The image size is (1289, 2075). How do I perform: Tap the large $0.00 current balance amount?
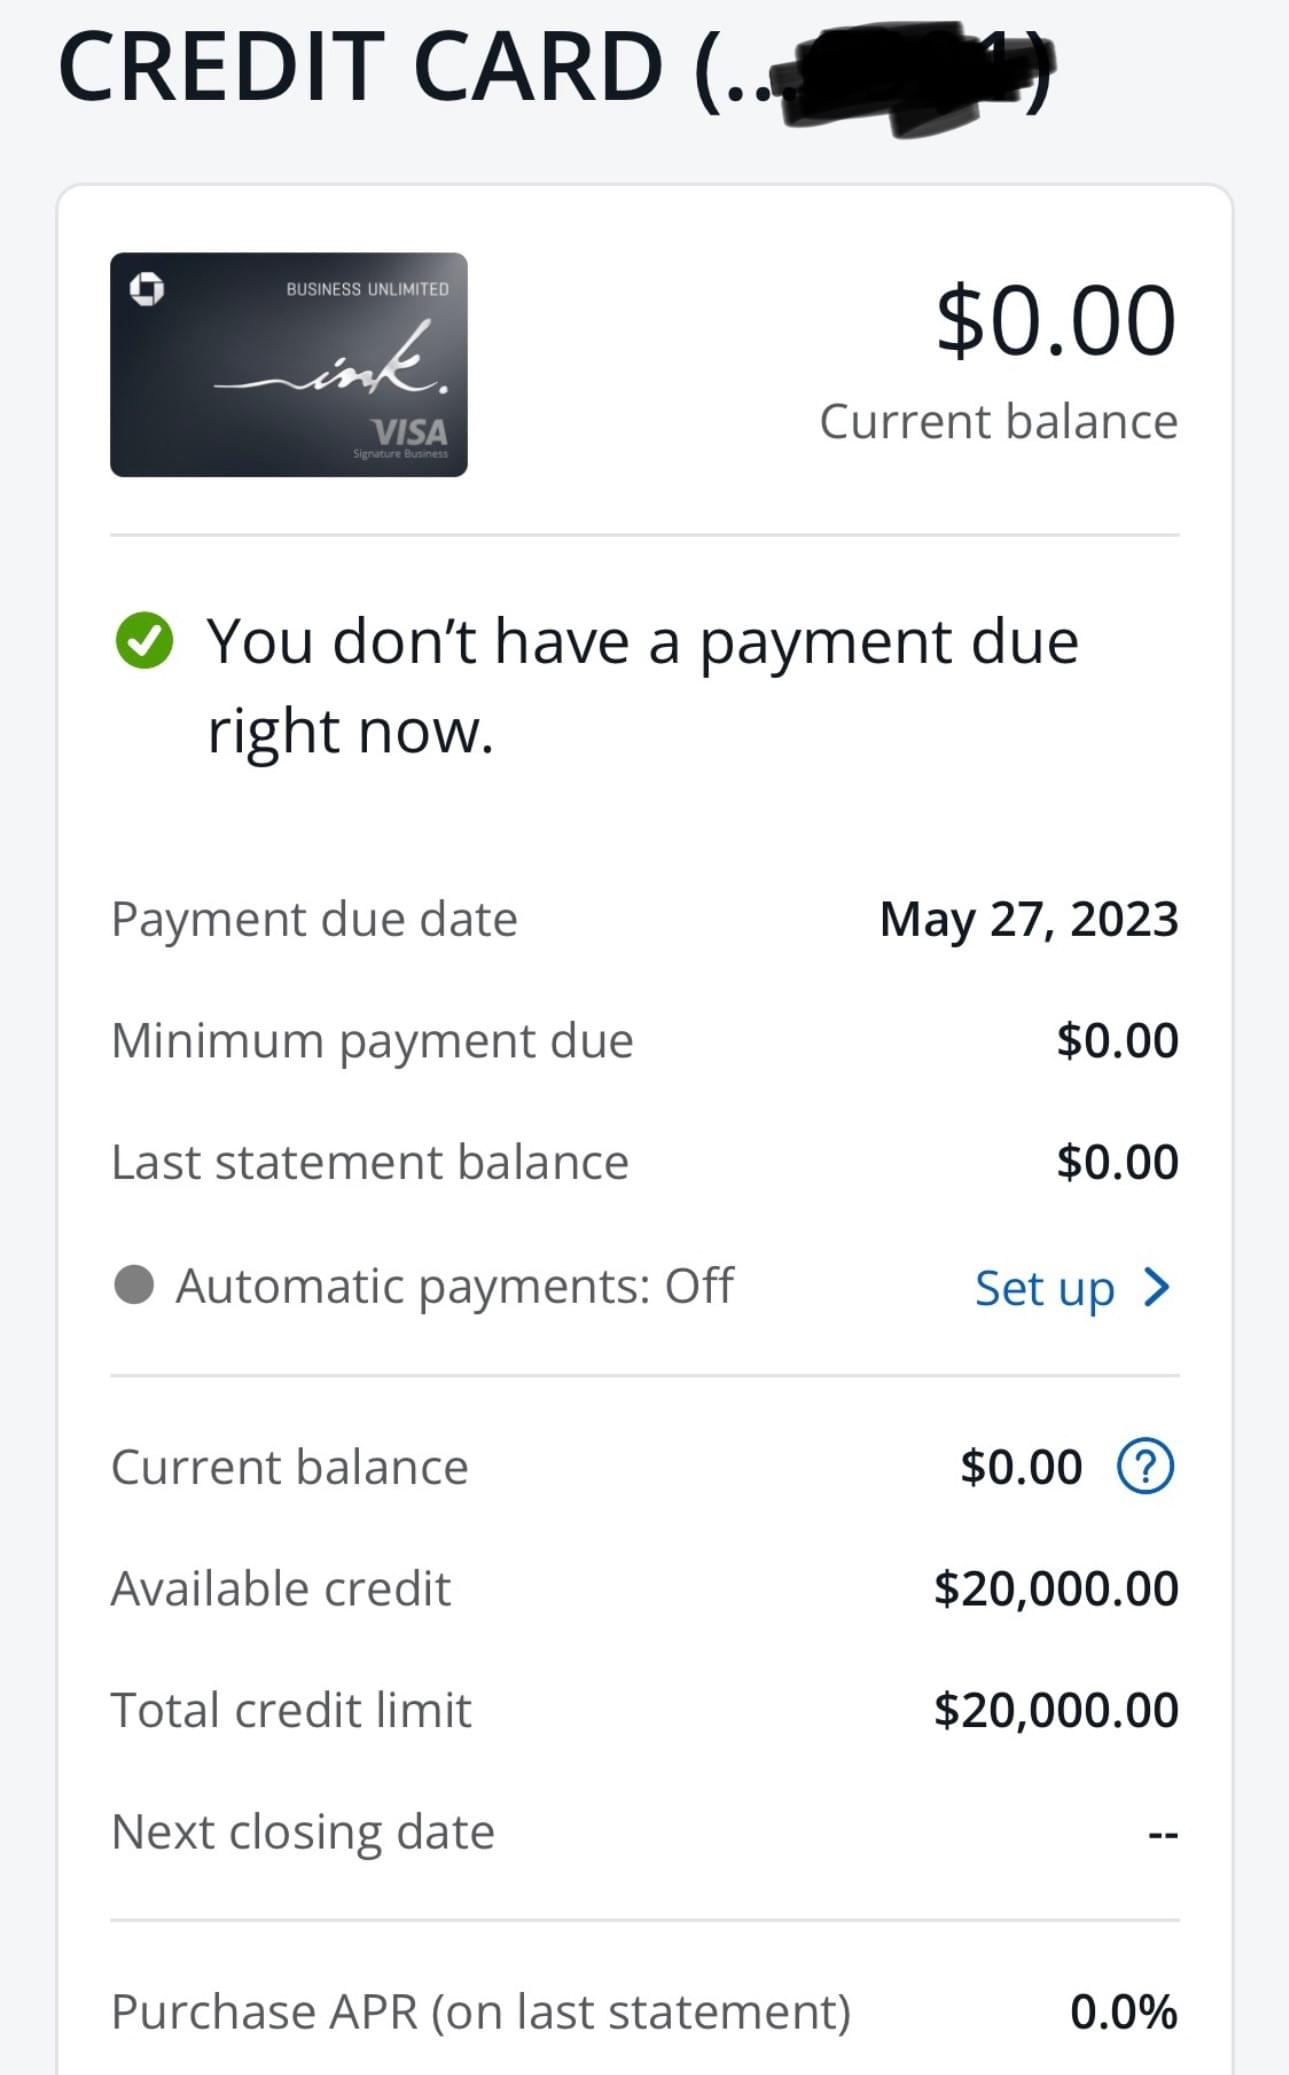pos(1055,321)
